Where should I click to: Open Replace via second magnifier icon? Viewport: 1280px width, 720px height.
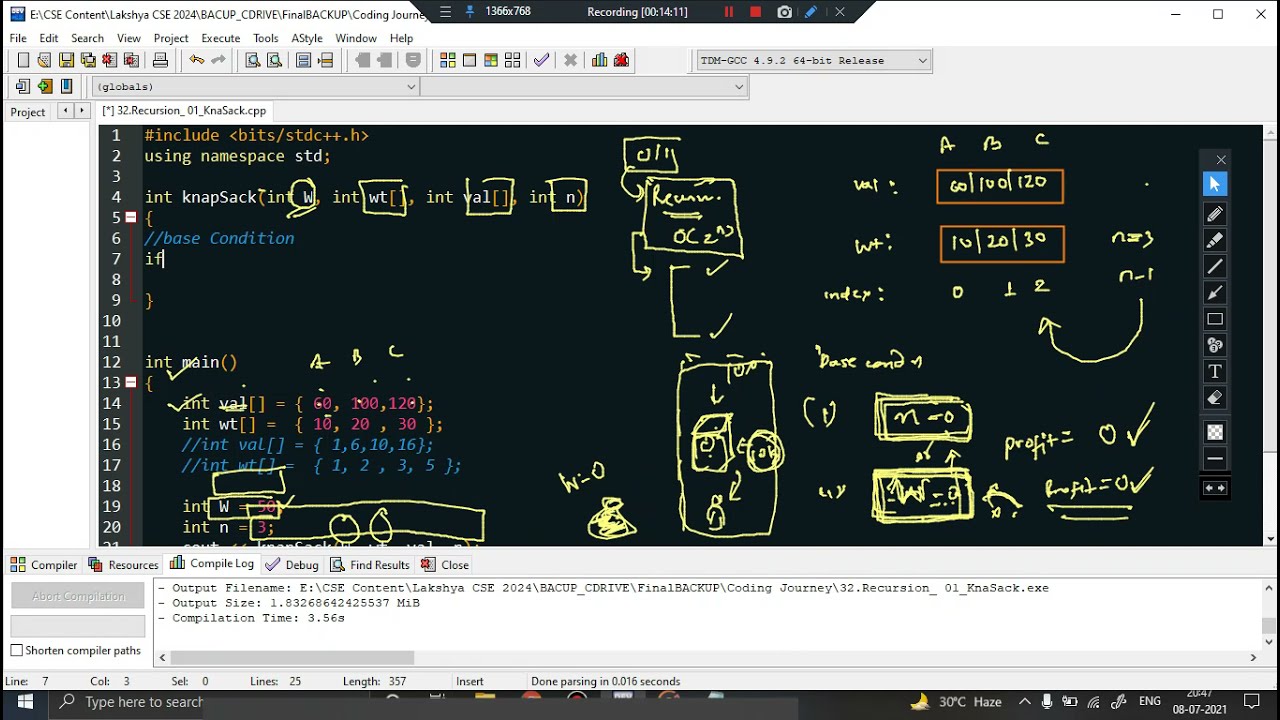(x=274, y=60)
